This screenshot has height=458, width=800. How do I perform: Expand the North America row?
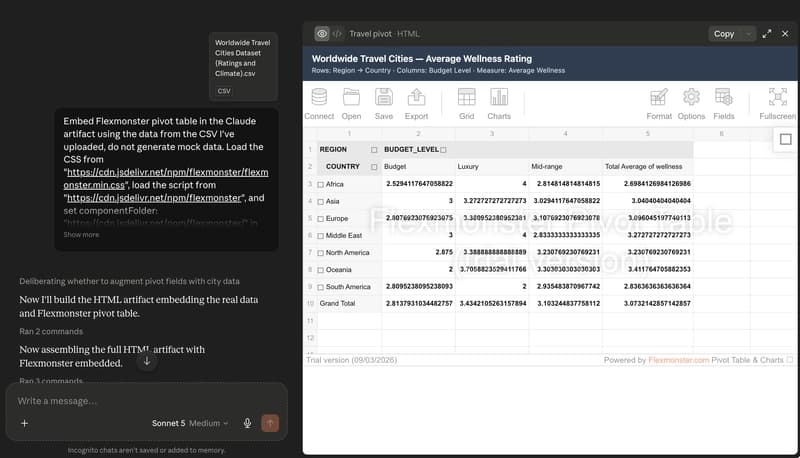[x=320, y=253]
